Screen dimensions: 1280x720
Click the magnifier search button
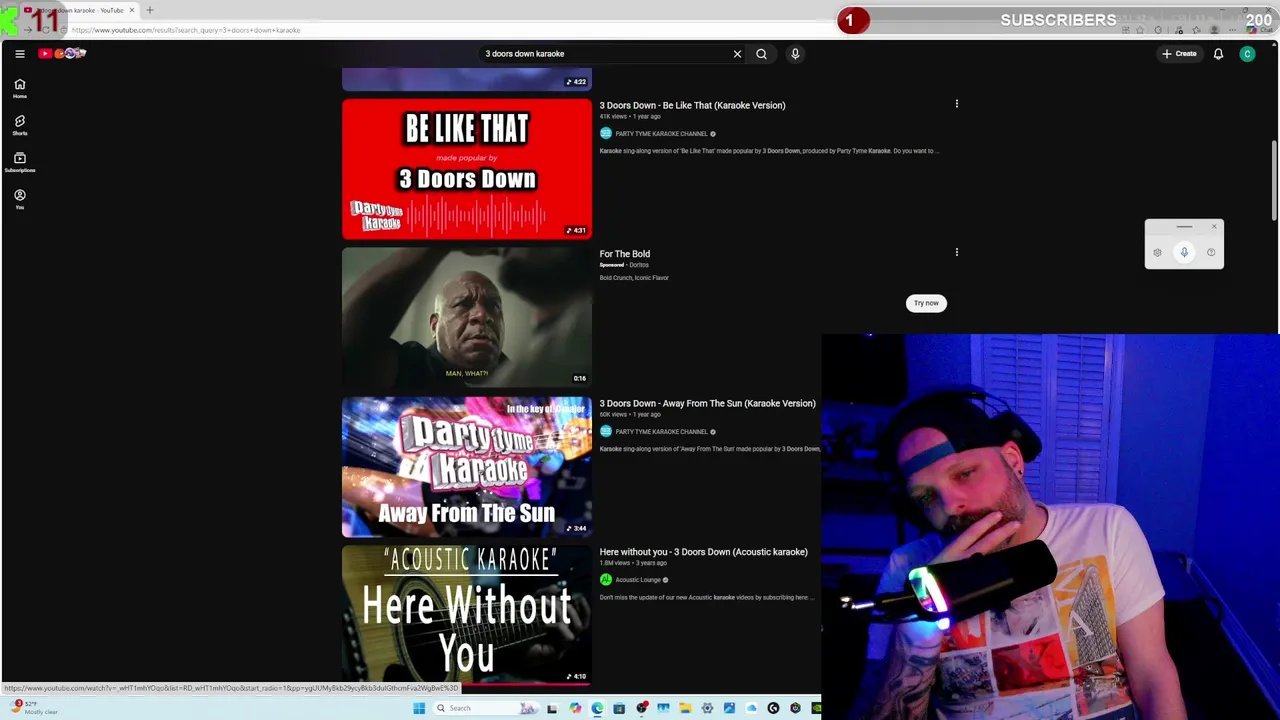[x=761, y=54]
